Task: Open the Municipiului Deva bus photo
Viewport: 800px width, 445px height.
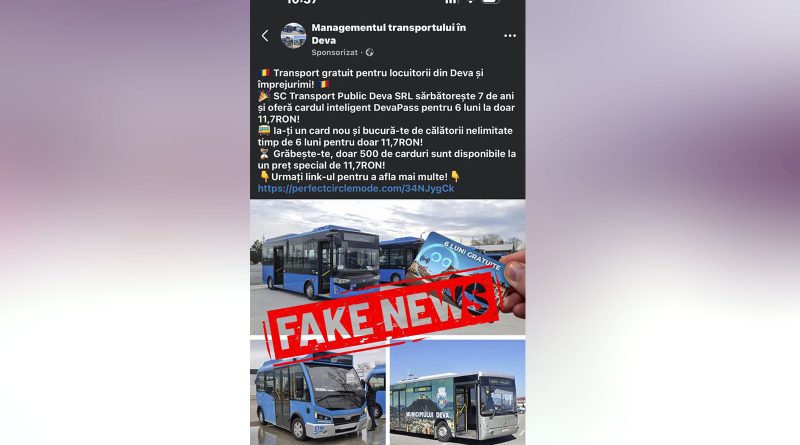Action: point(458,392)
